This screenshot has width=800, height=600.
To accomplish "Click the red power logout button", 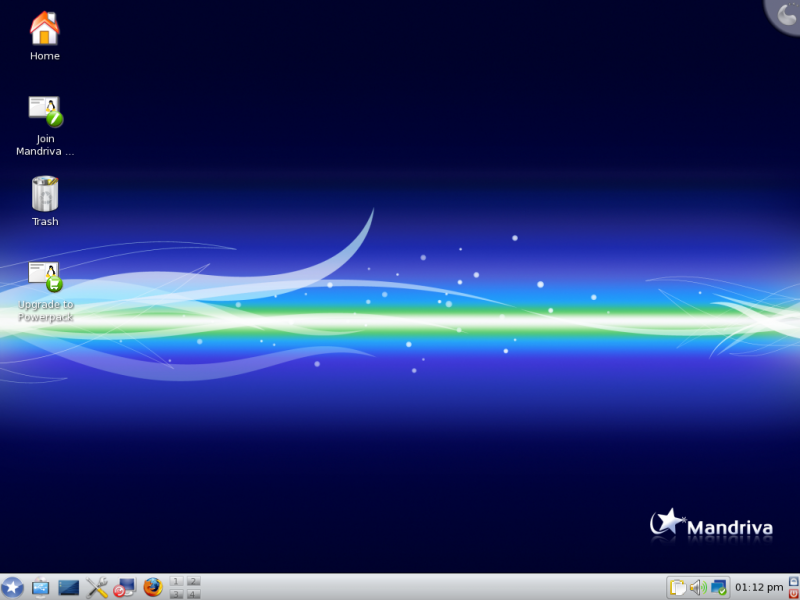I will point(793,594).
